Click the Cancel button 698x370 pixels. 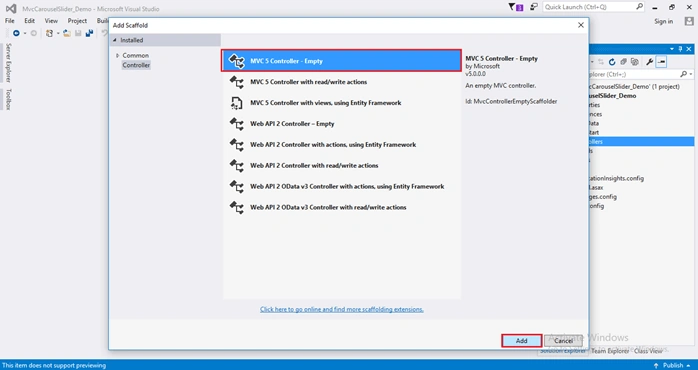tap(563, 341)
